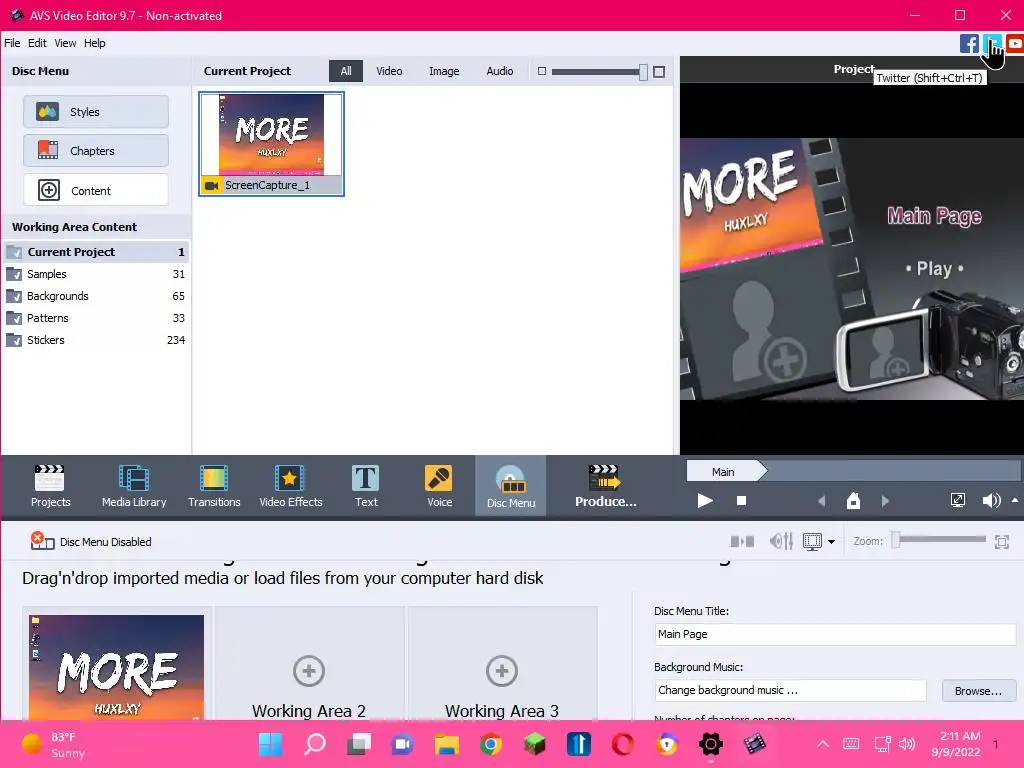Select the Samples folder
This screenshot has height=768, width=1024.
(x=96, y=274)
